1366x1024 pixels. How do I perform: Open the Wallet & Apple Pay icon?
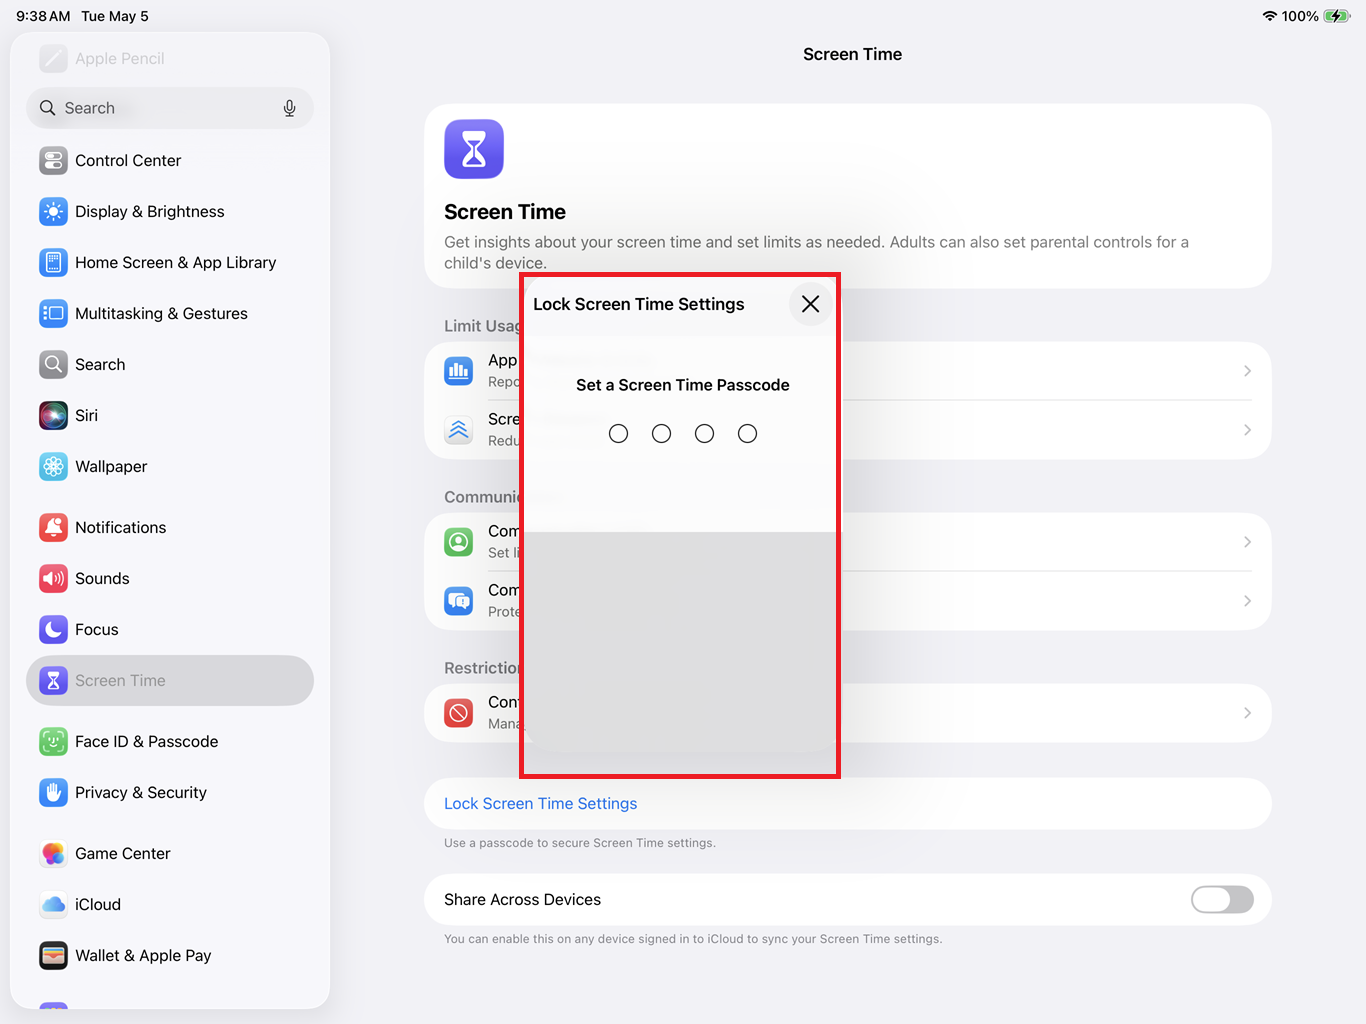(x=53, y=955)
